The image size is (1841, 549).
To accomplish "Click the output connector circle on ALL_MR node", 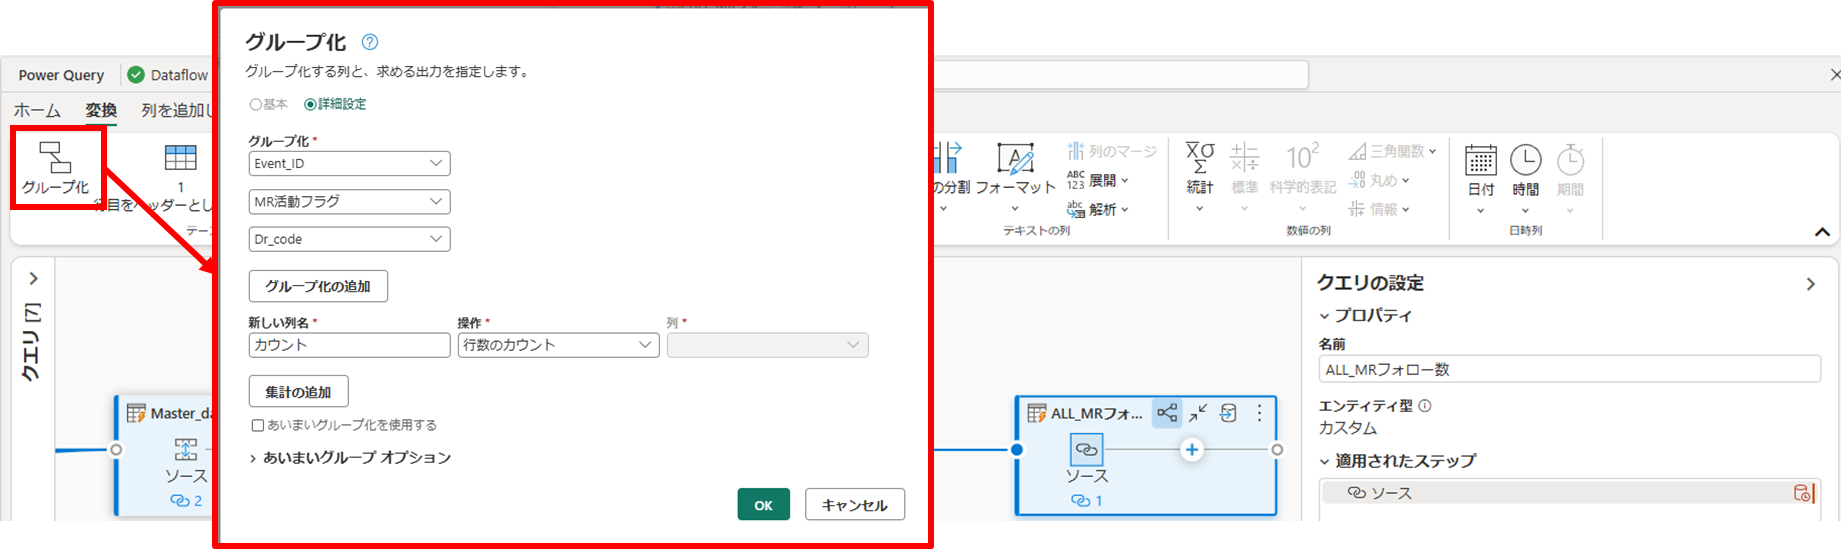I will coord(1277,450).
